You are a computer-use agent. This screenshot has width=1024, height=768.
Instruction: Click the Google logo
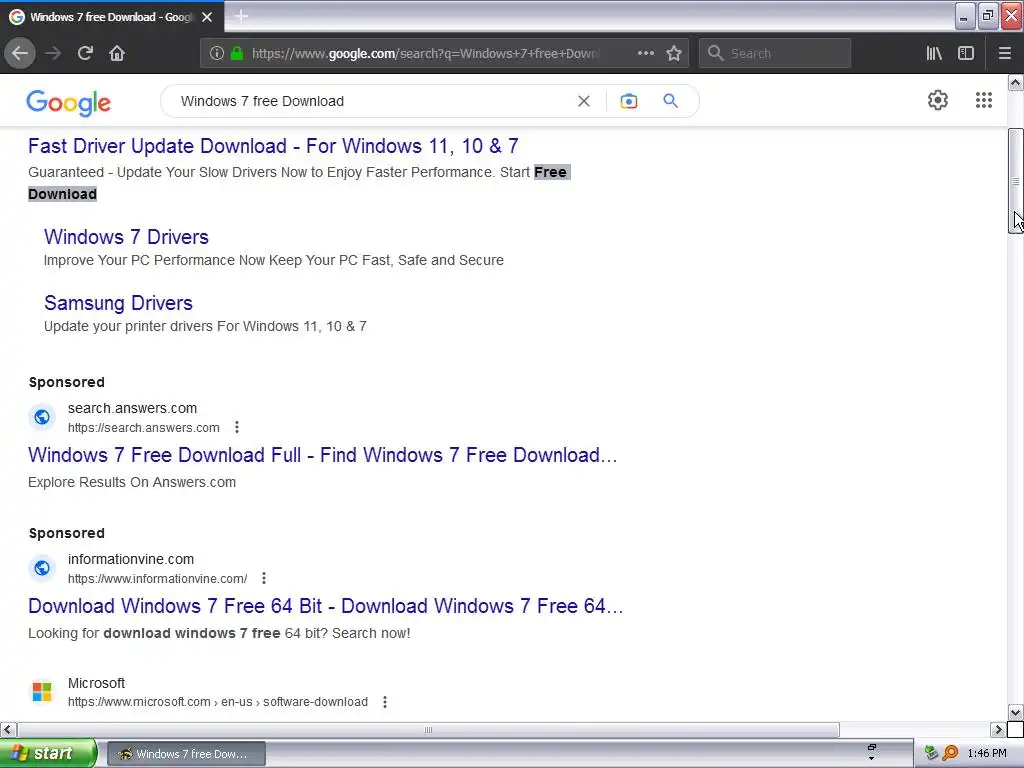69,103
